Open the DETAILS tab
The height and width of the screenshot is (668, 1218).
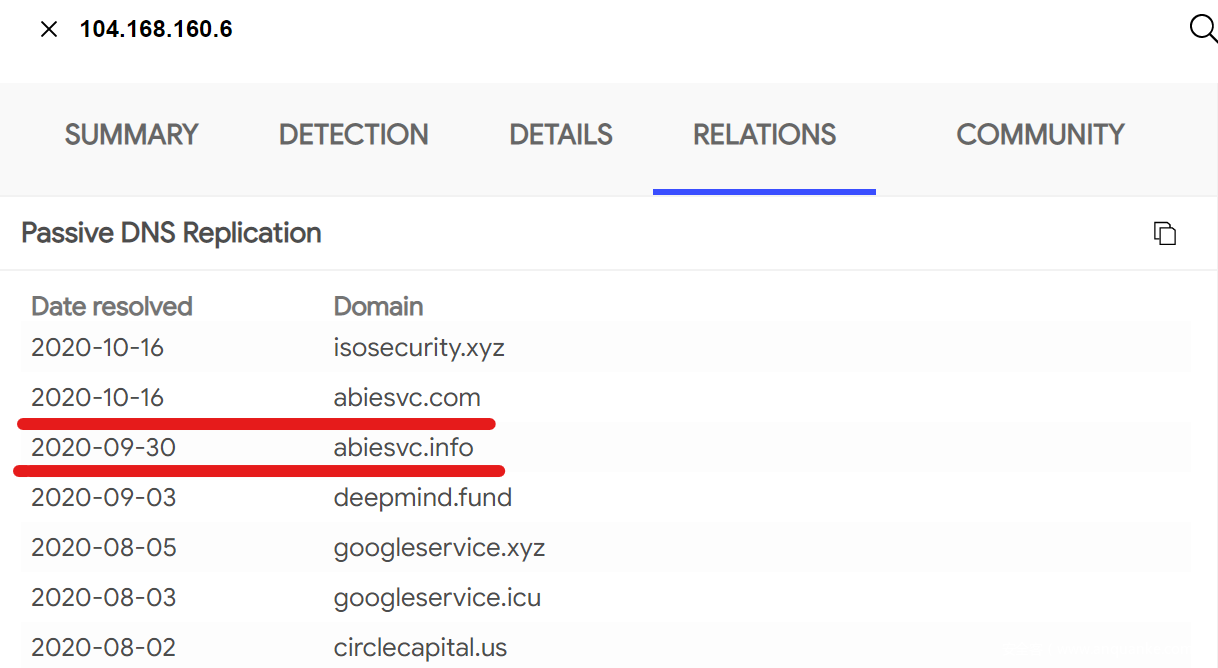click(560, 135)
